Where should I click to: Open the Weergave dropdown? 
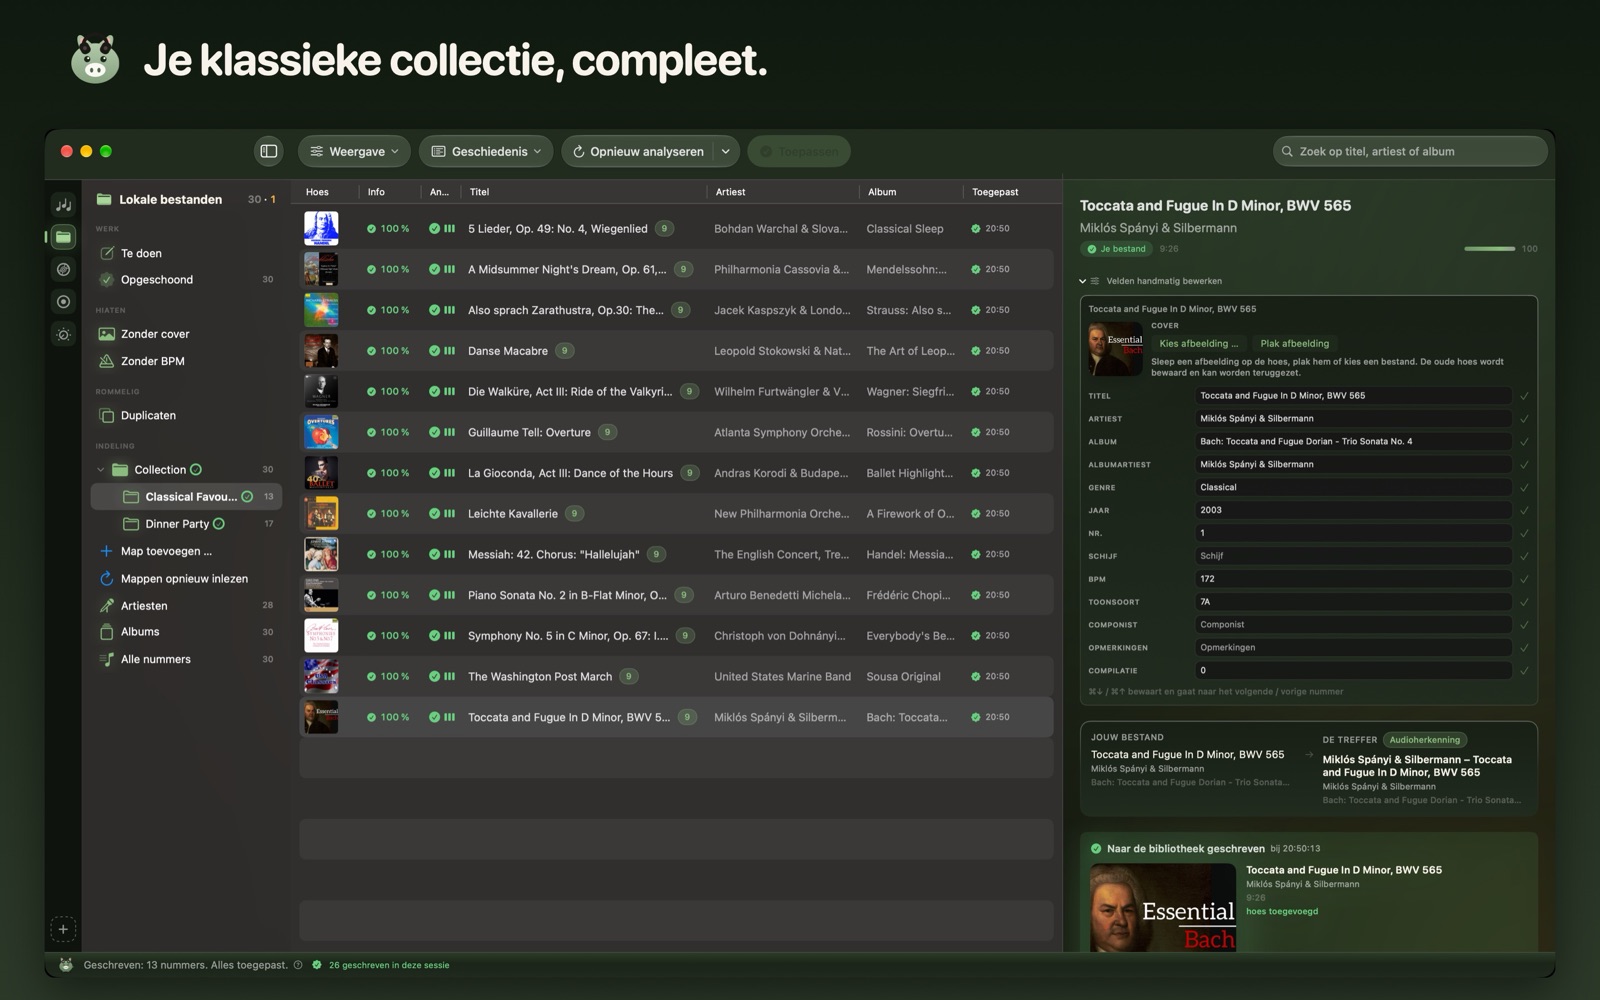click(354, 151)
